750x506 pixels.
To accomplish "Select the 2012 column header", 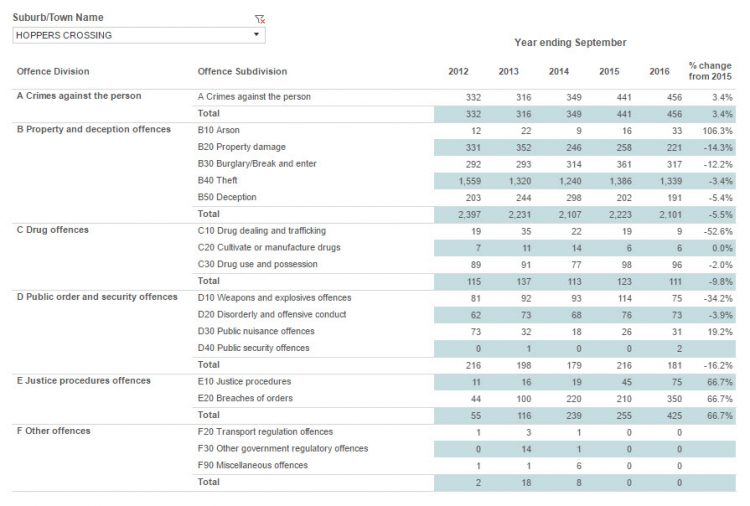I will 458,71.
